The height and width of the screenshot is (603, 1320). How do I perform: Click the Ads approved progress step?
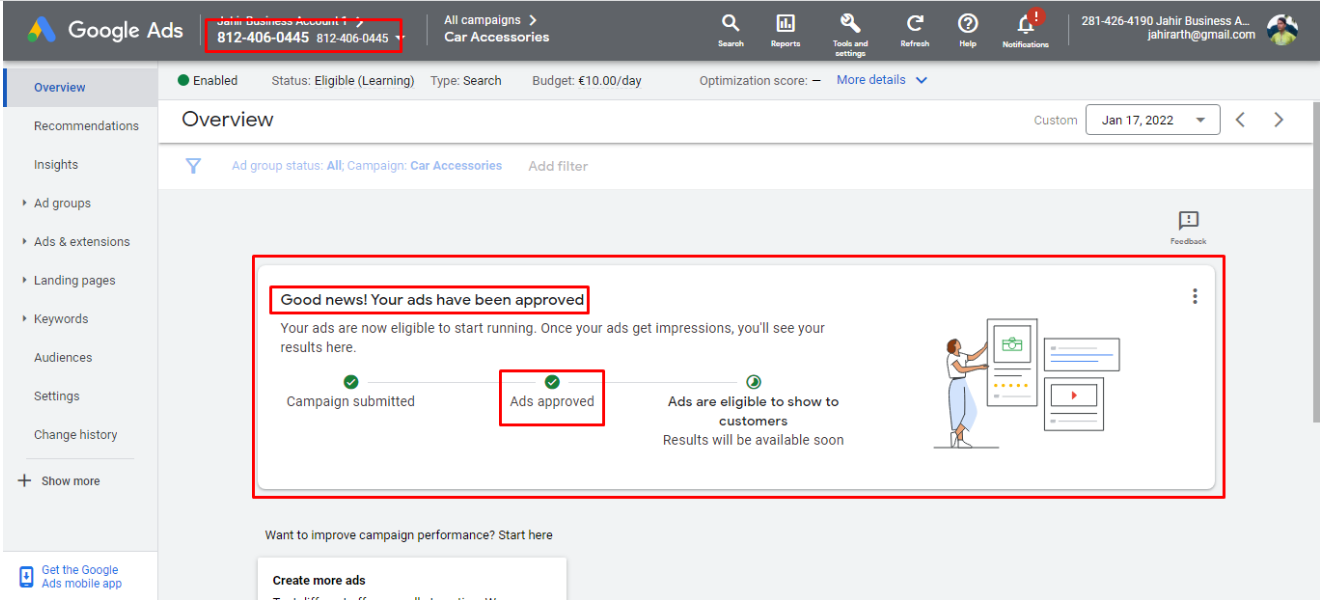tap(552, 391)
